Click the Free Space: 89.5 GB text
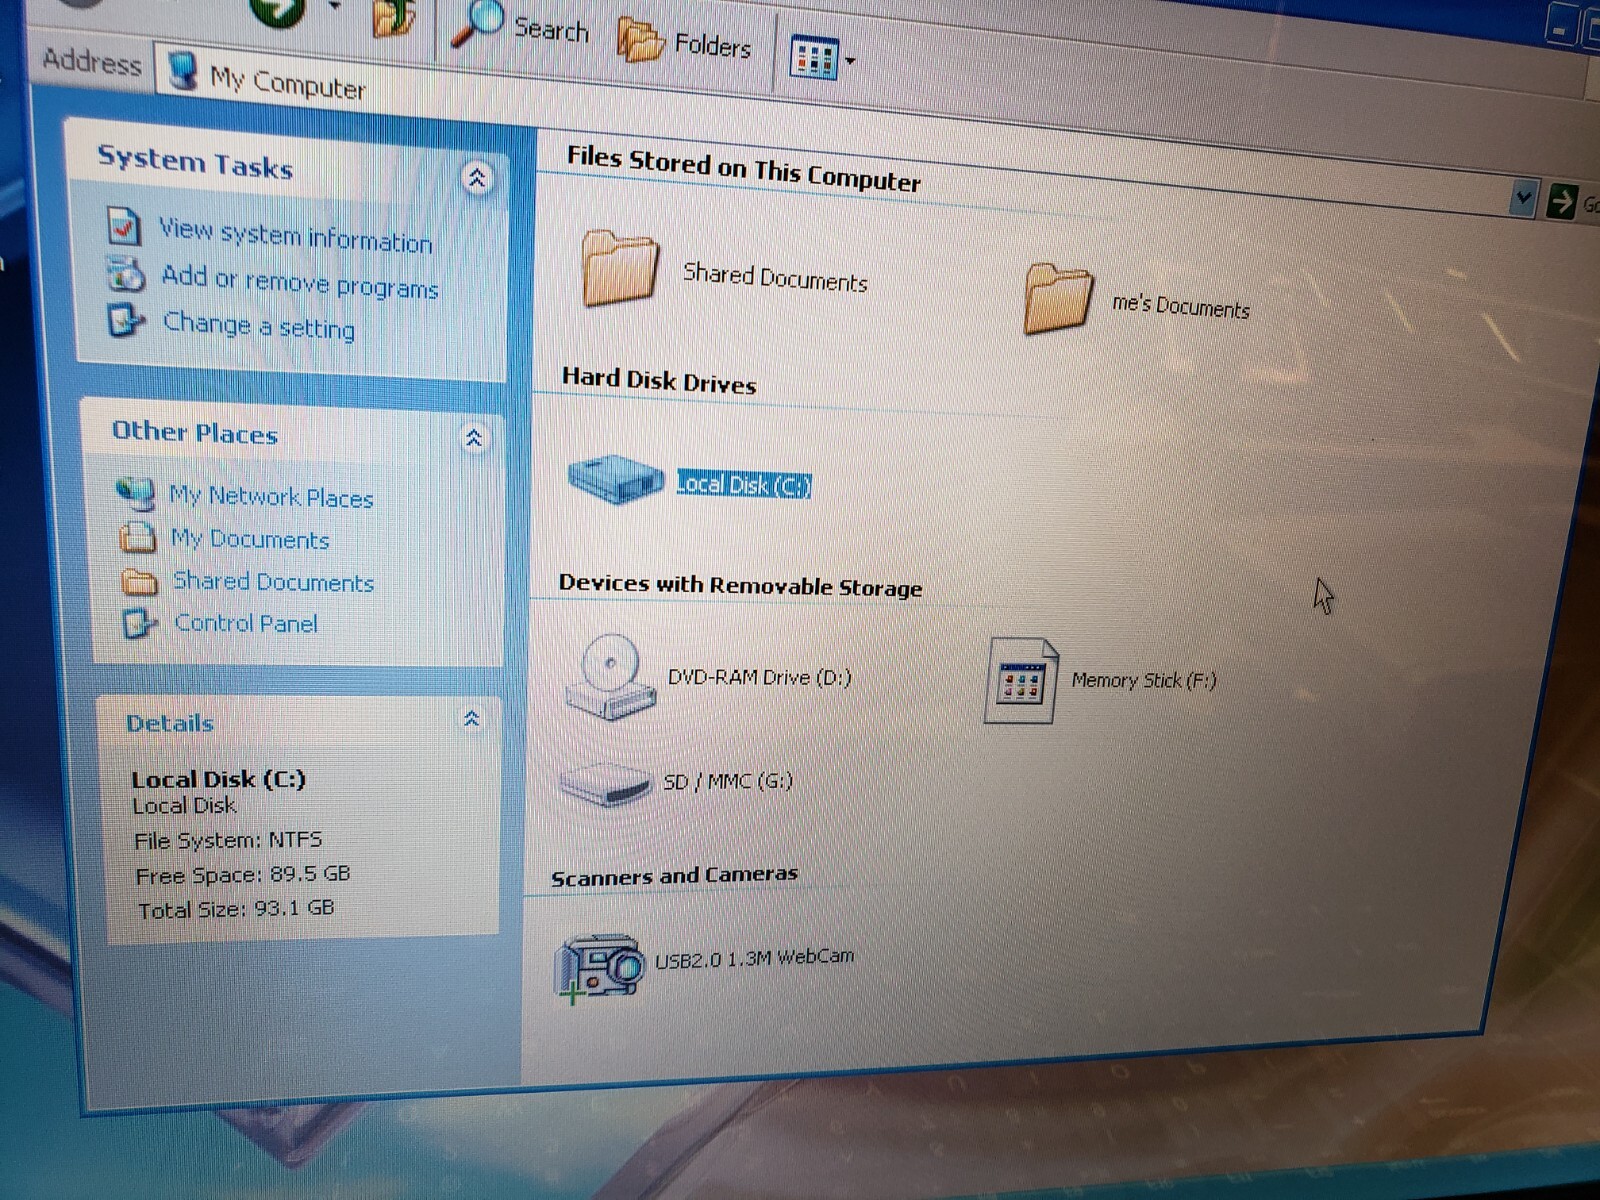 [243, 875]
